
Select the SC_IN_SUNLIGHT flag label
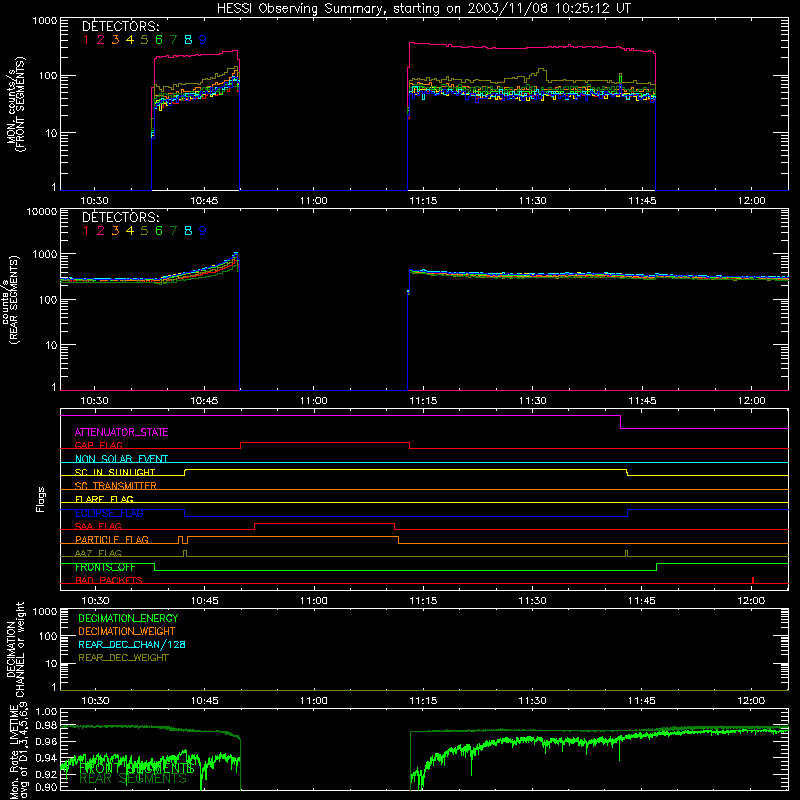click(115, 472)
